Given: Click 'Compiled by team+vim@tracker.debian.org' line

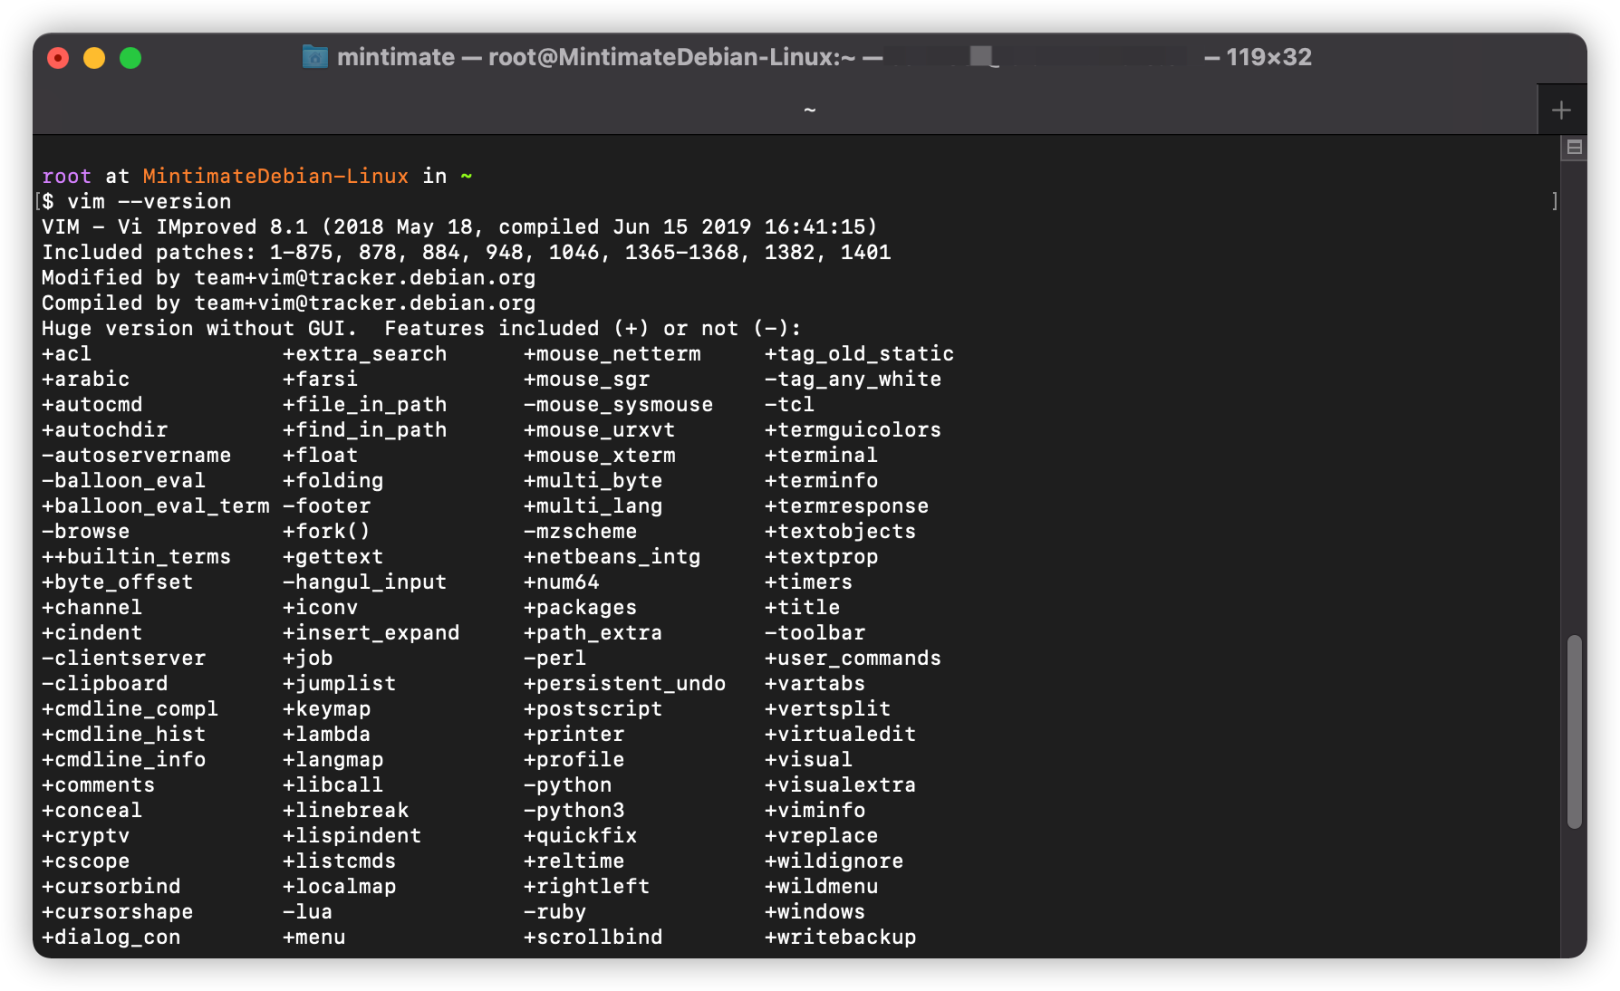Looking at the screenshot, I should coord(288,303).
